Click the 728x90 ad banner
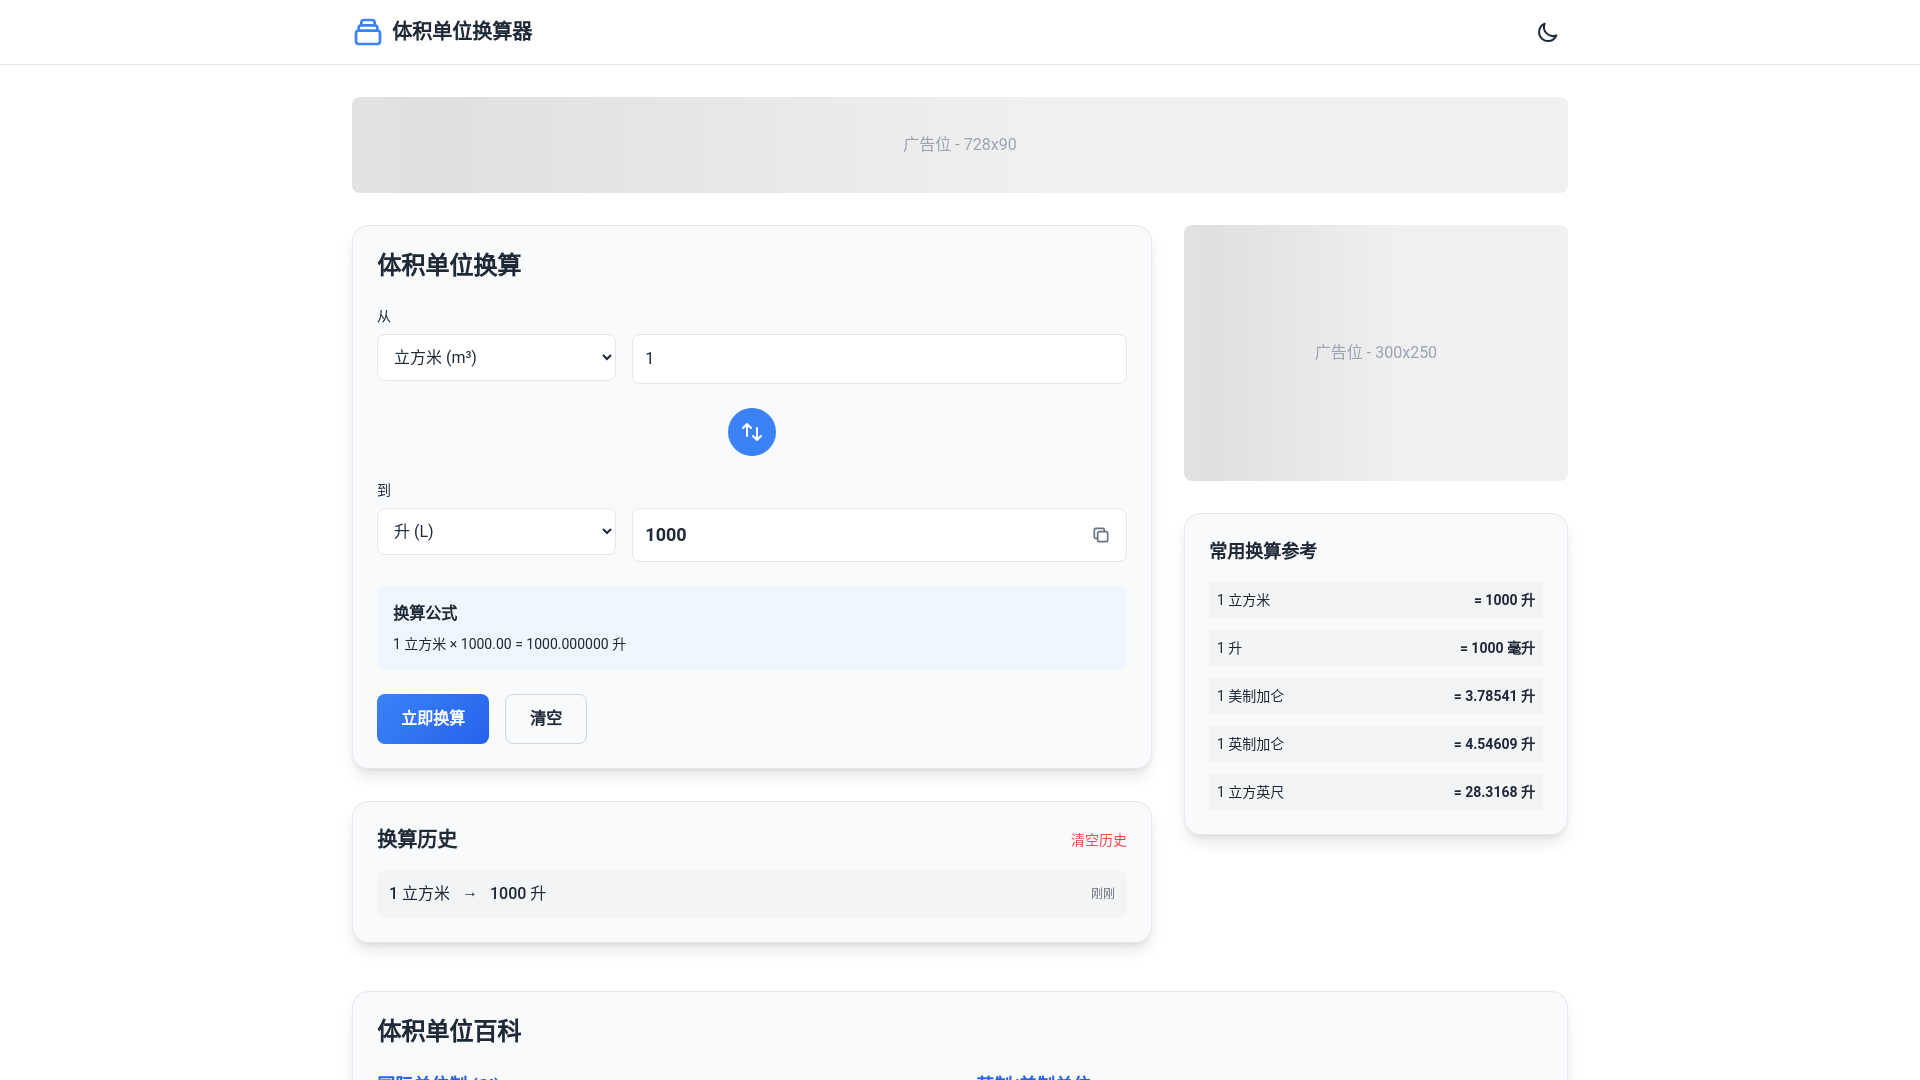The image size is (1920, 1080). (x=960, y=145)
